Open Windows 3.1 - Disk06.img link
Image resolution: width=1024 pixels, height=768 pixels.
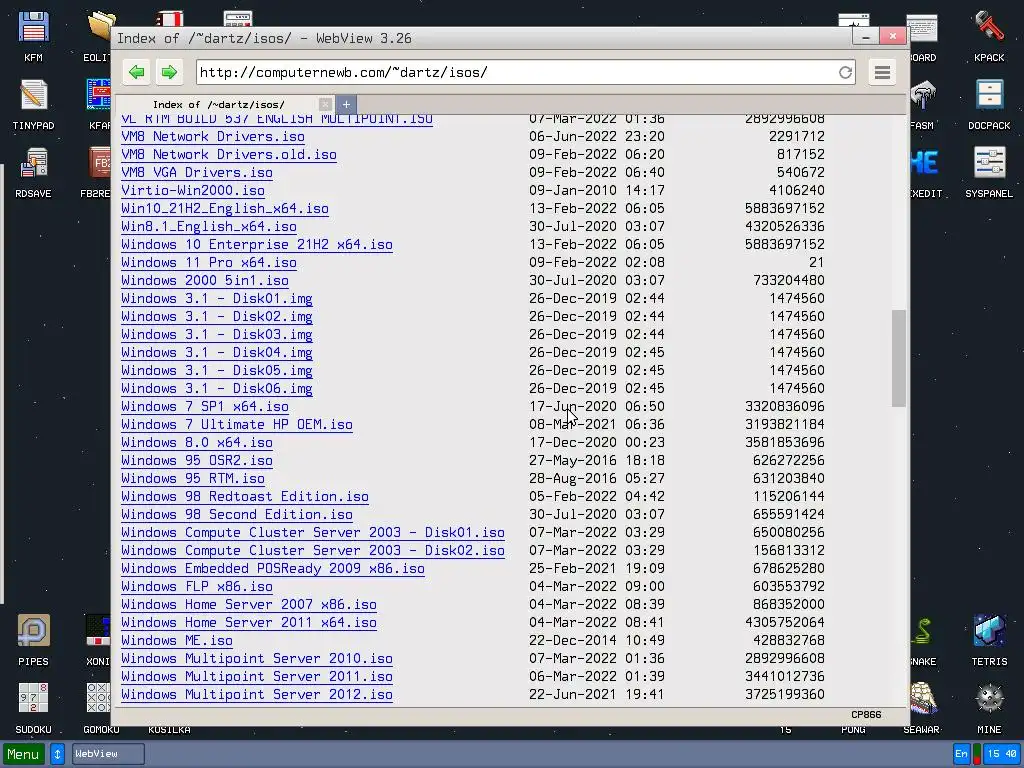click(x=217, y=389)
